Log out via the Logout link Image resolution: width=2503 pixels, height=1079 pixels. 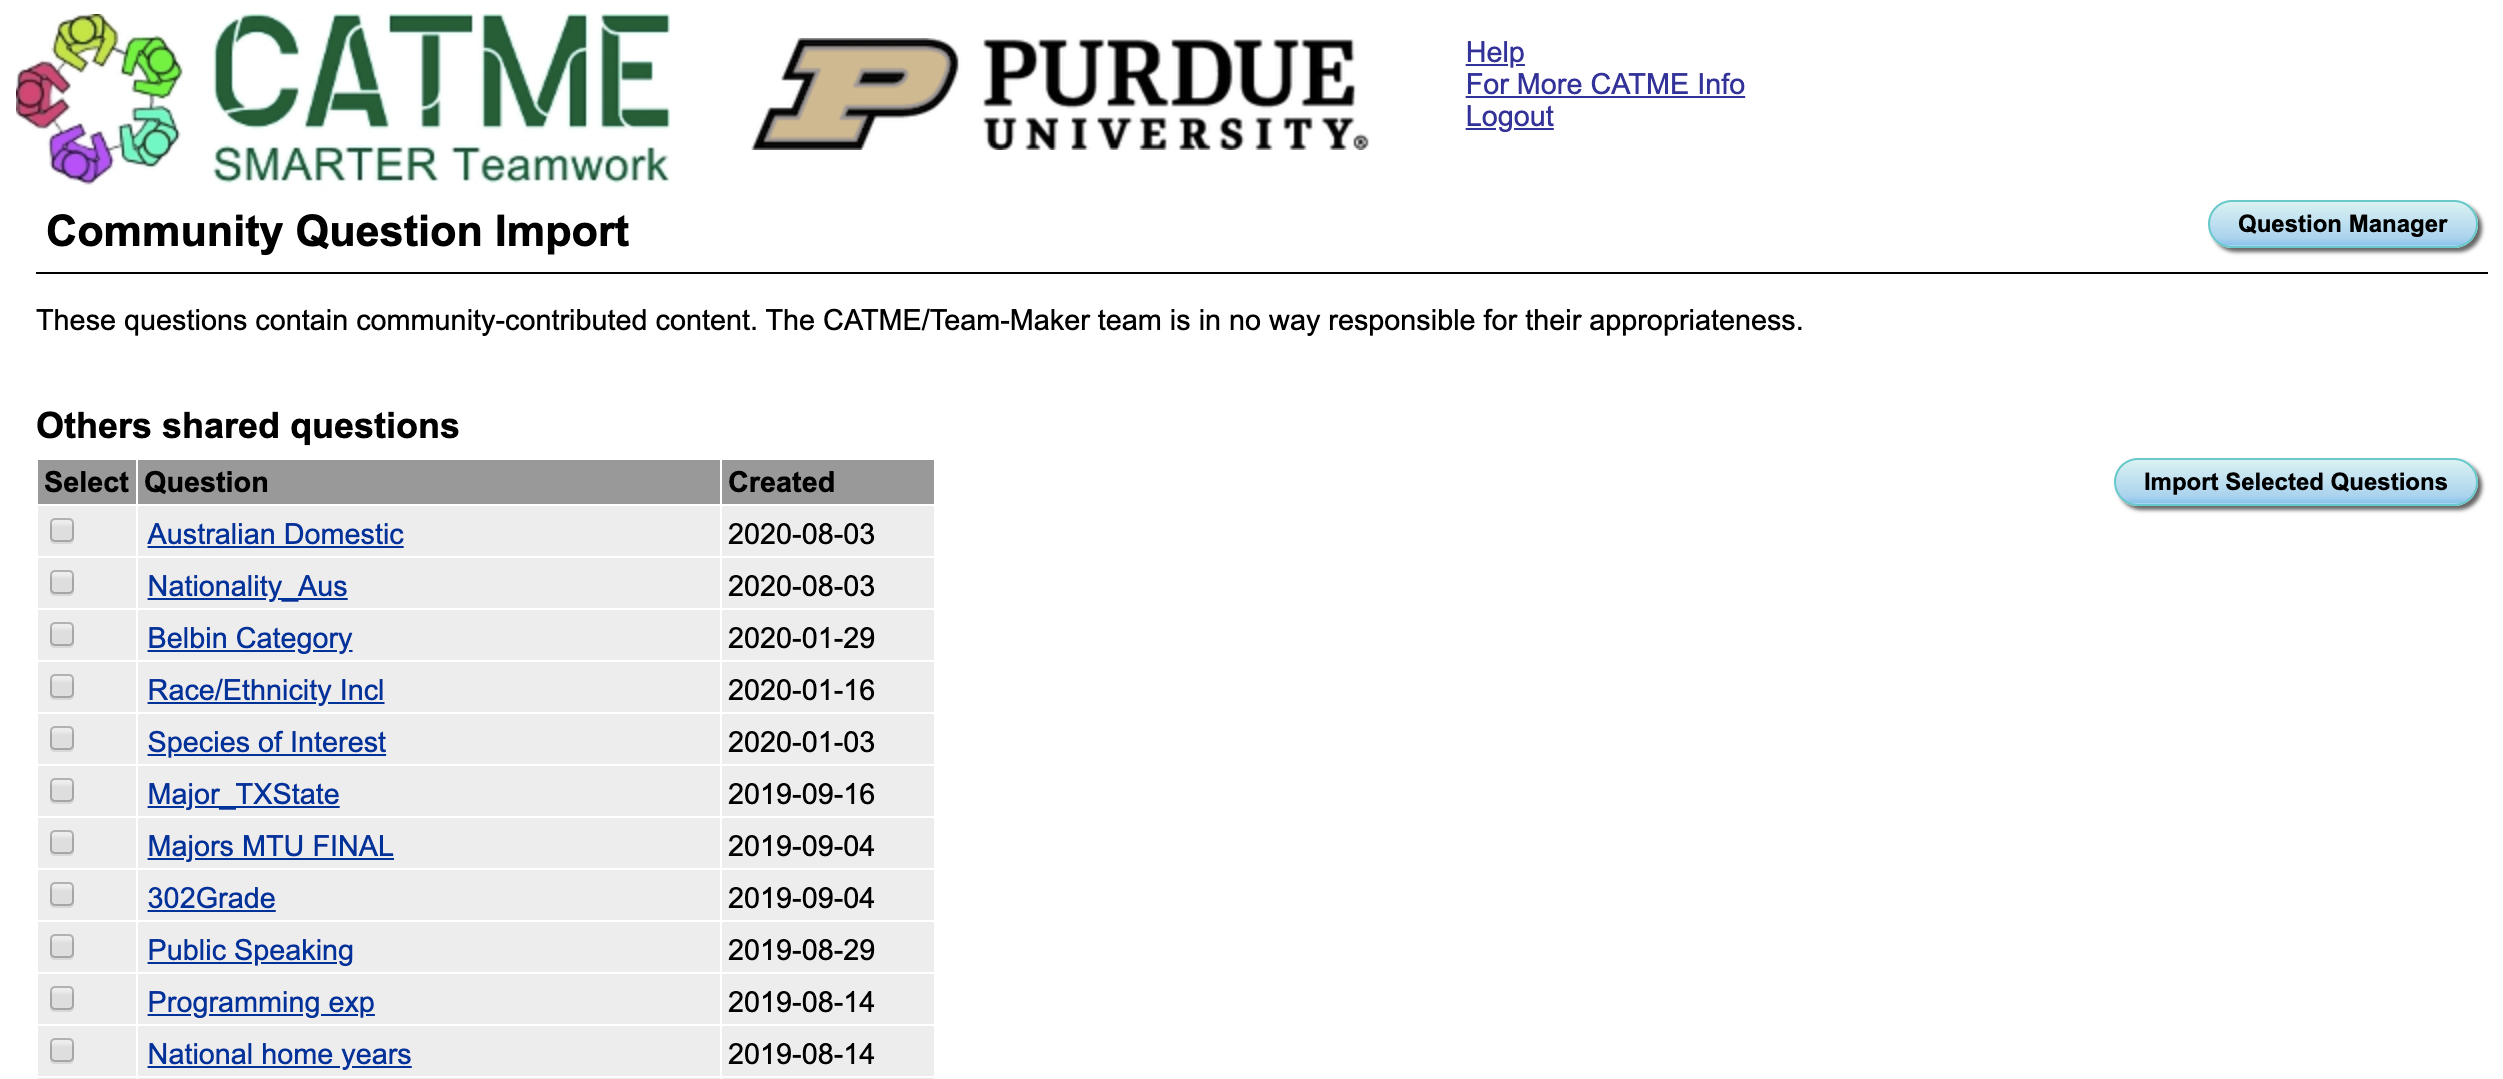click(1508, 116)
